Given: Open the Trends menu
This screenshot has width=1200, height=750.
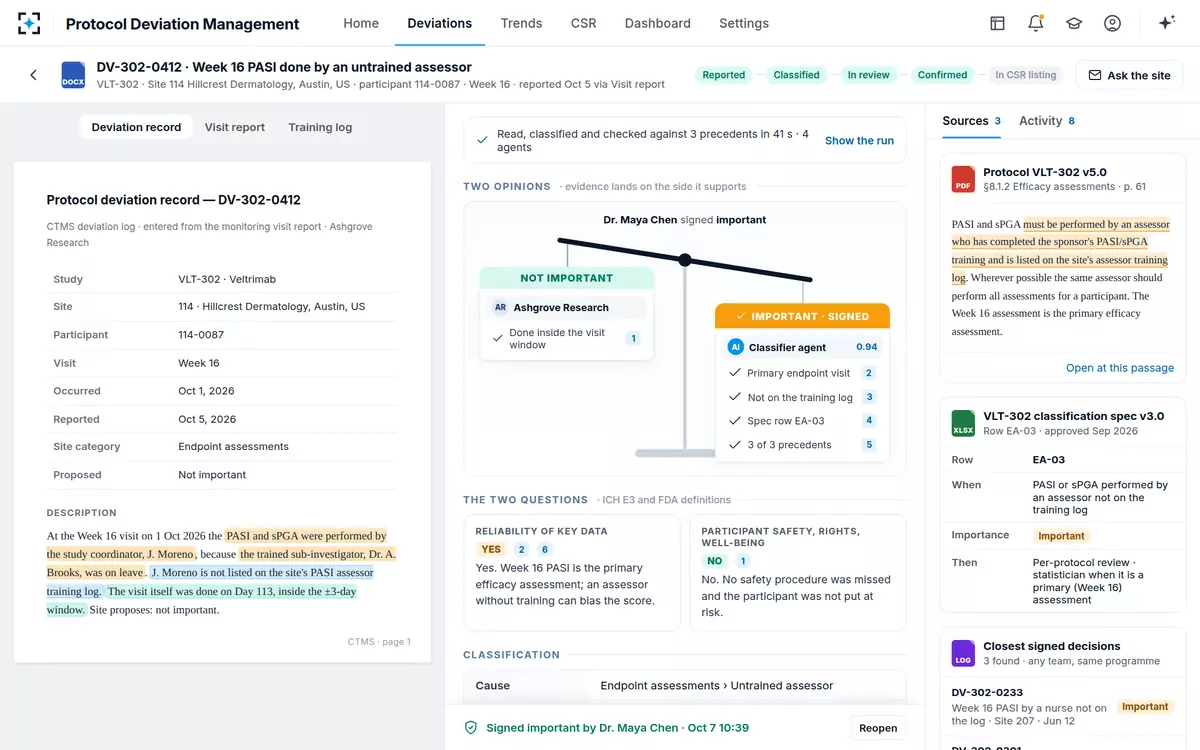Looking at the screenshot, I should pos(521,23).
